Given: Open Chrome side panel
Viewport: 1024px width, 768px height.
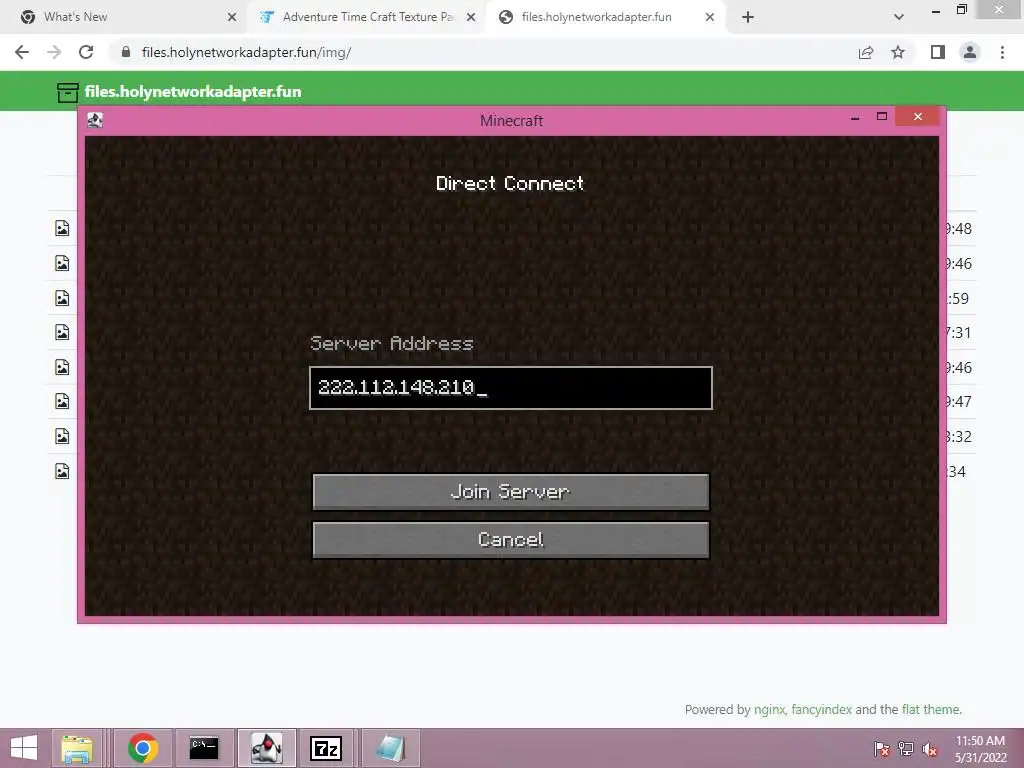Looking at the screenshot, I should coord(938,52).
